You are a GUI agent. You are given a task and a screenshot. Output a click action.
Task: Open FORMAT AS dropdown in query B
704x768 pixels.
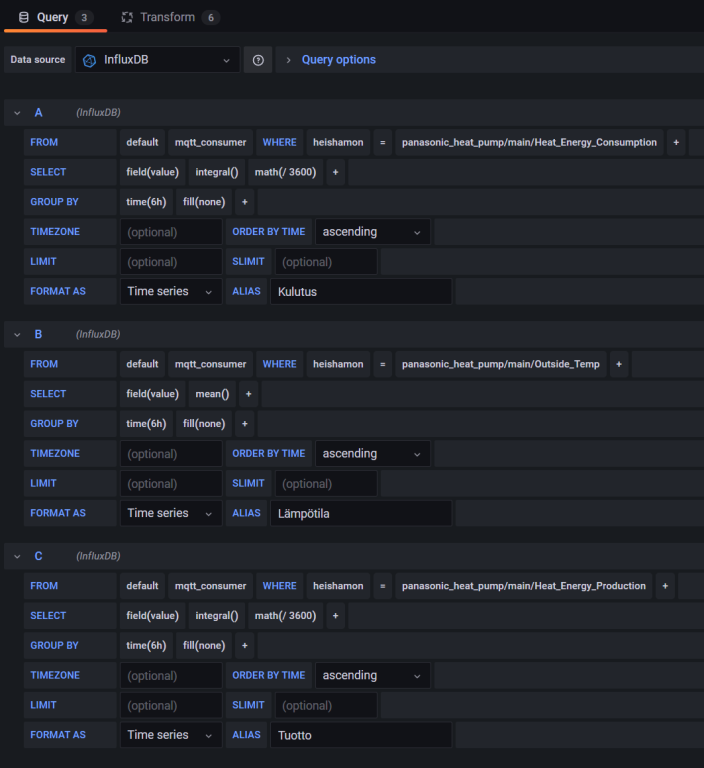tap(170, 513)
